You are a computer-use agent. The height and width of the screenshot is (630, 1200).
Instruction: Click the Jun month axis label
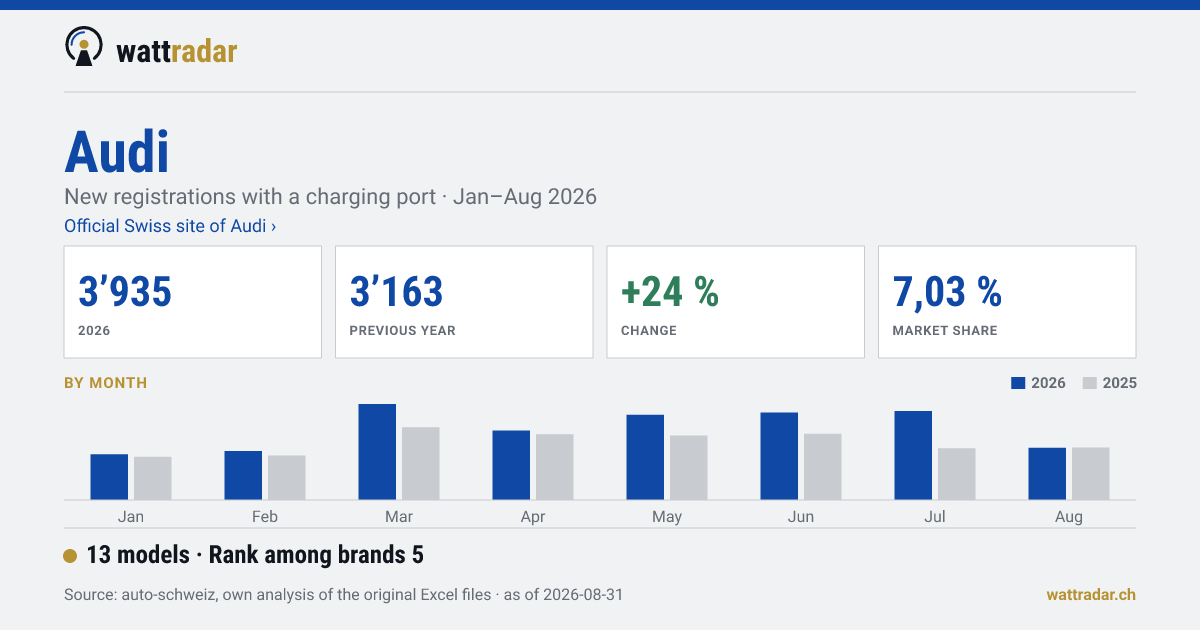801,517
